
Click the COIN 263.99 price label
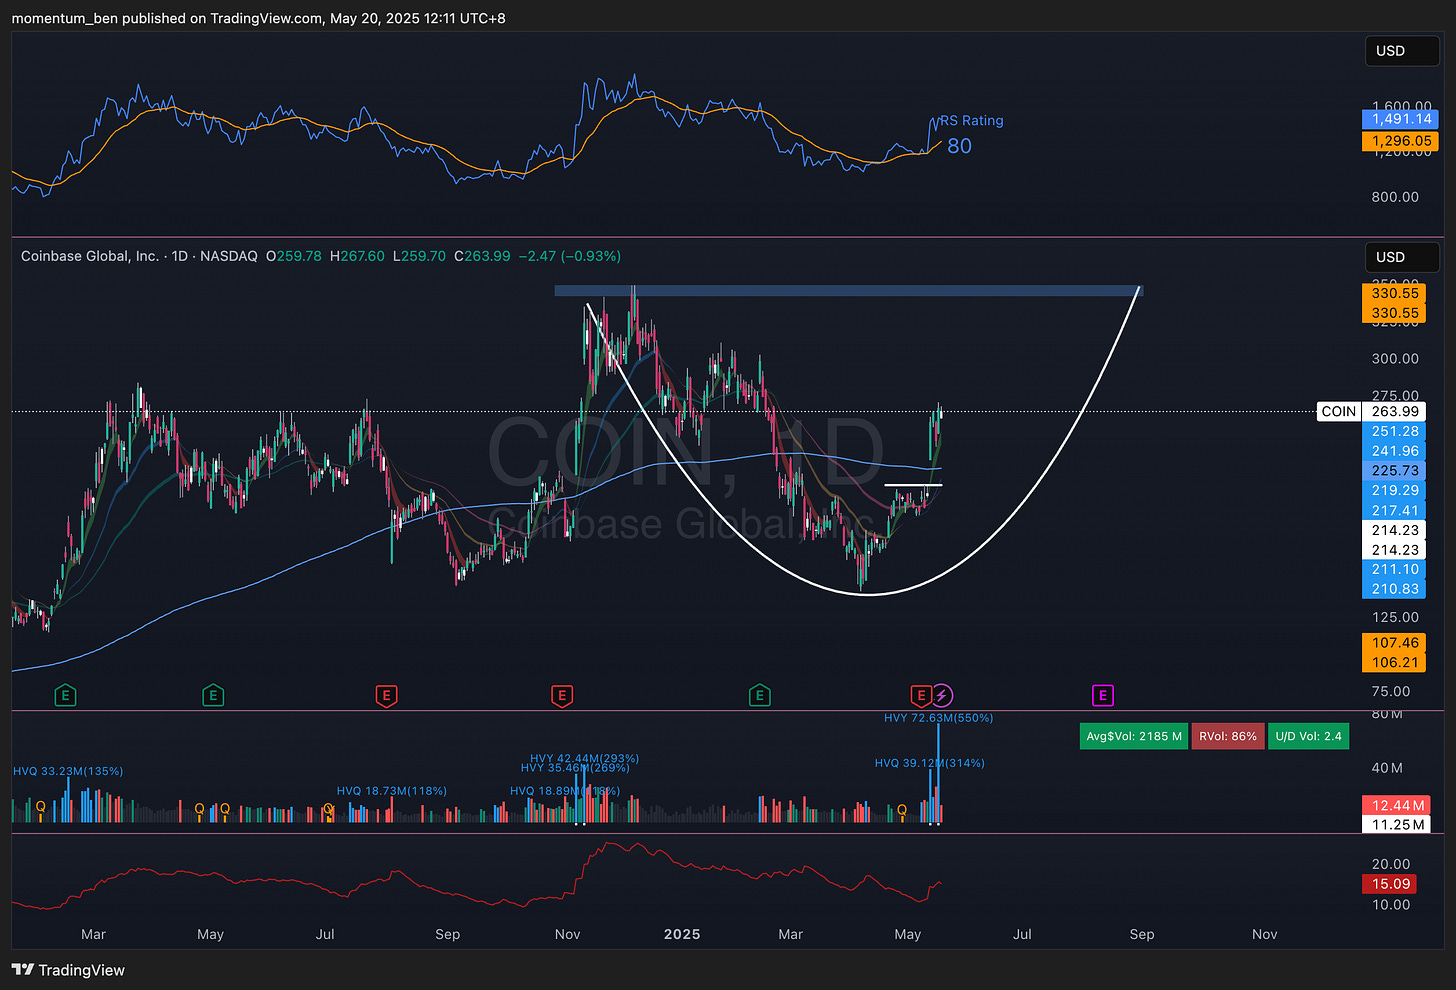click(x=1372, y=411)
